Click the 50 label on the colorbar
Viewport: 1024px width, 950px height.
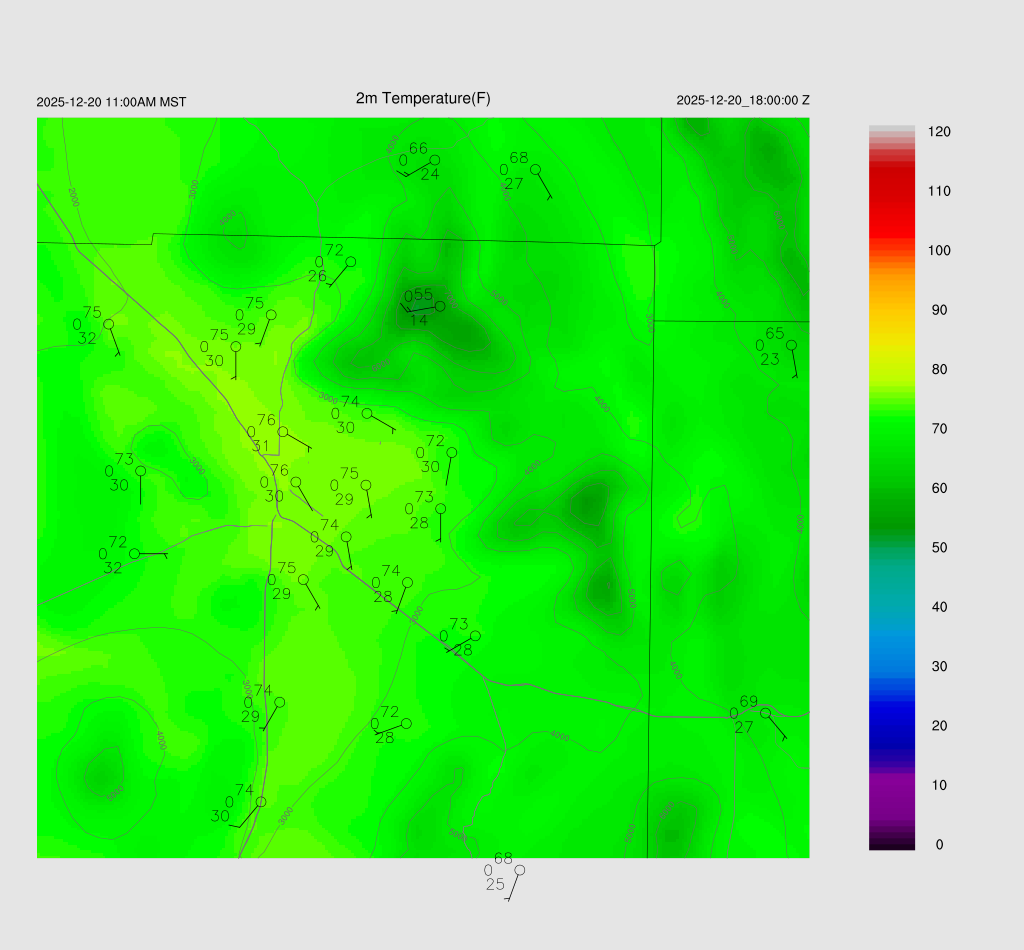tap(939, 548)
